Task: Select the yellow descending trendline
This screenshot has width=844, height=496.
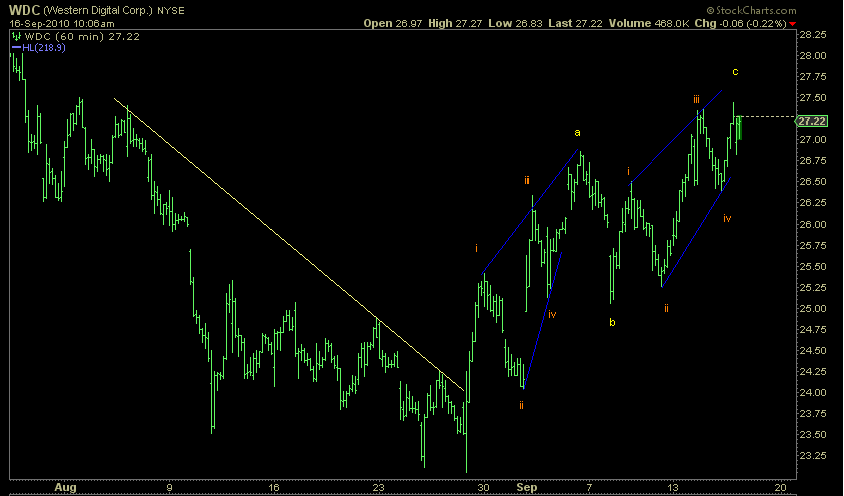Action: click(289, 244)
